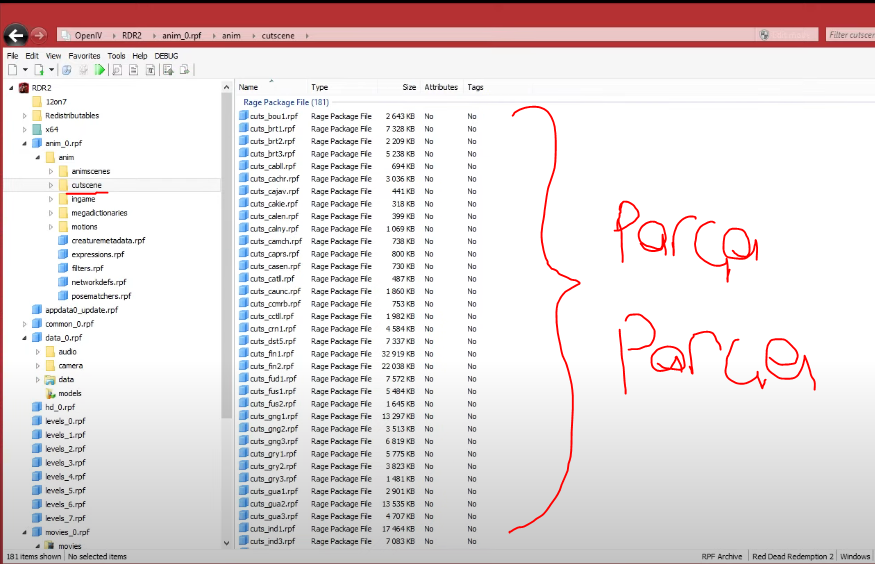
Task: Click RDR2 in the breadcrumb path
Action: (x=132, y=35)
